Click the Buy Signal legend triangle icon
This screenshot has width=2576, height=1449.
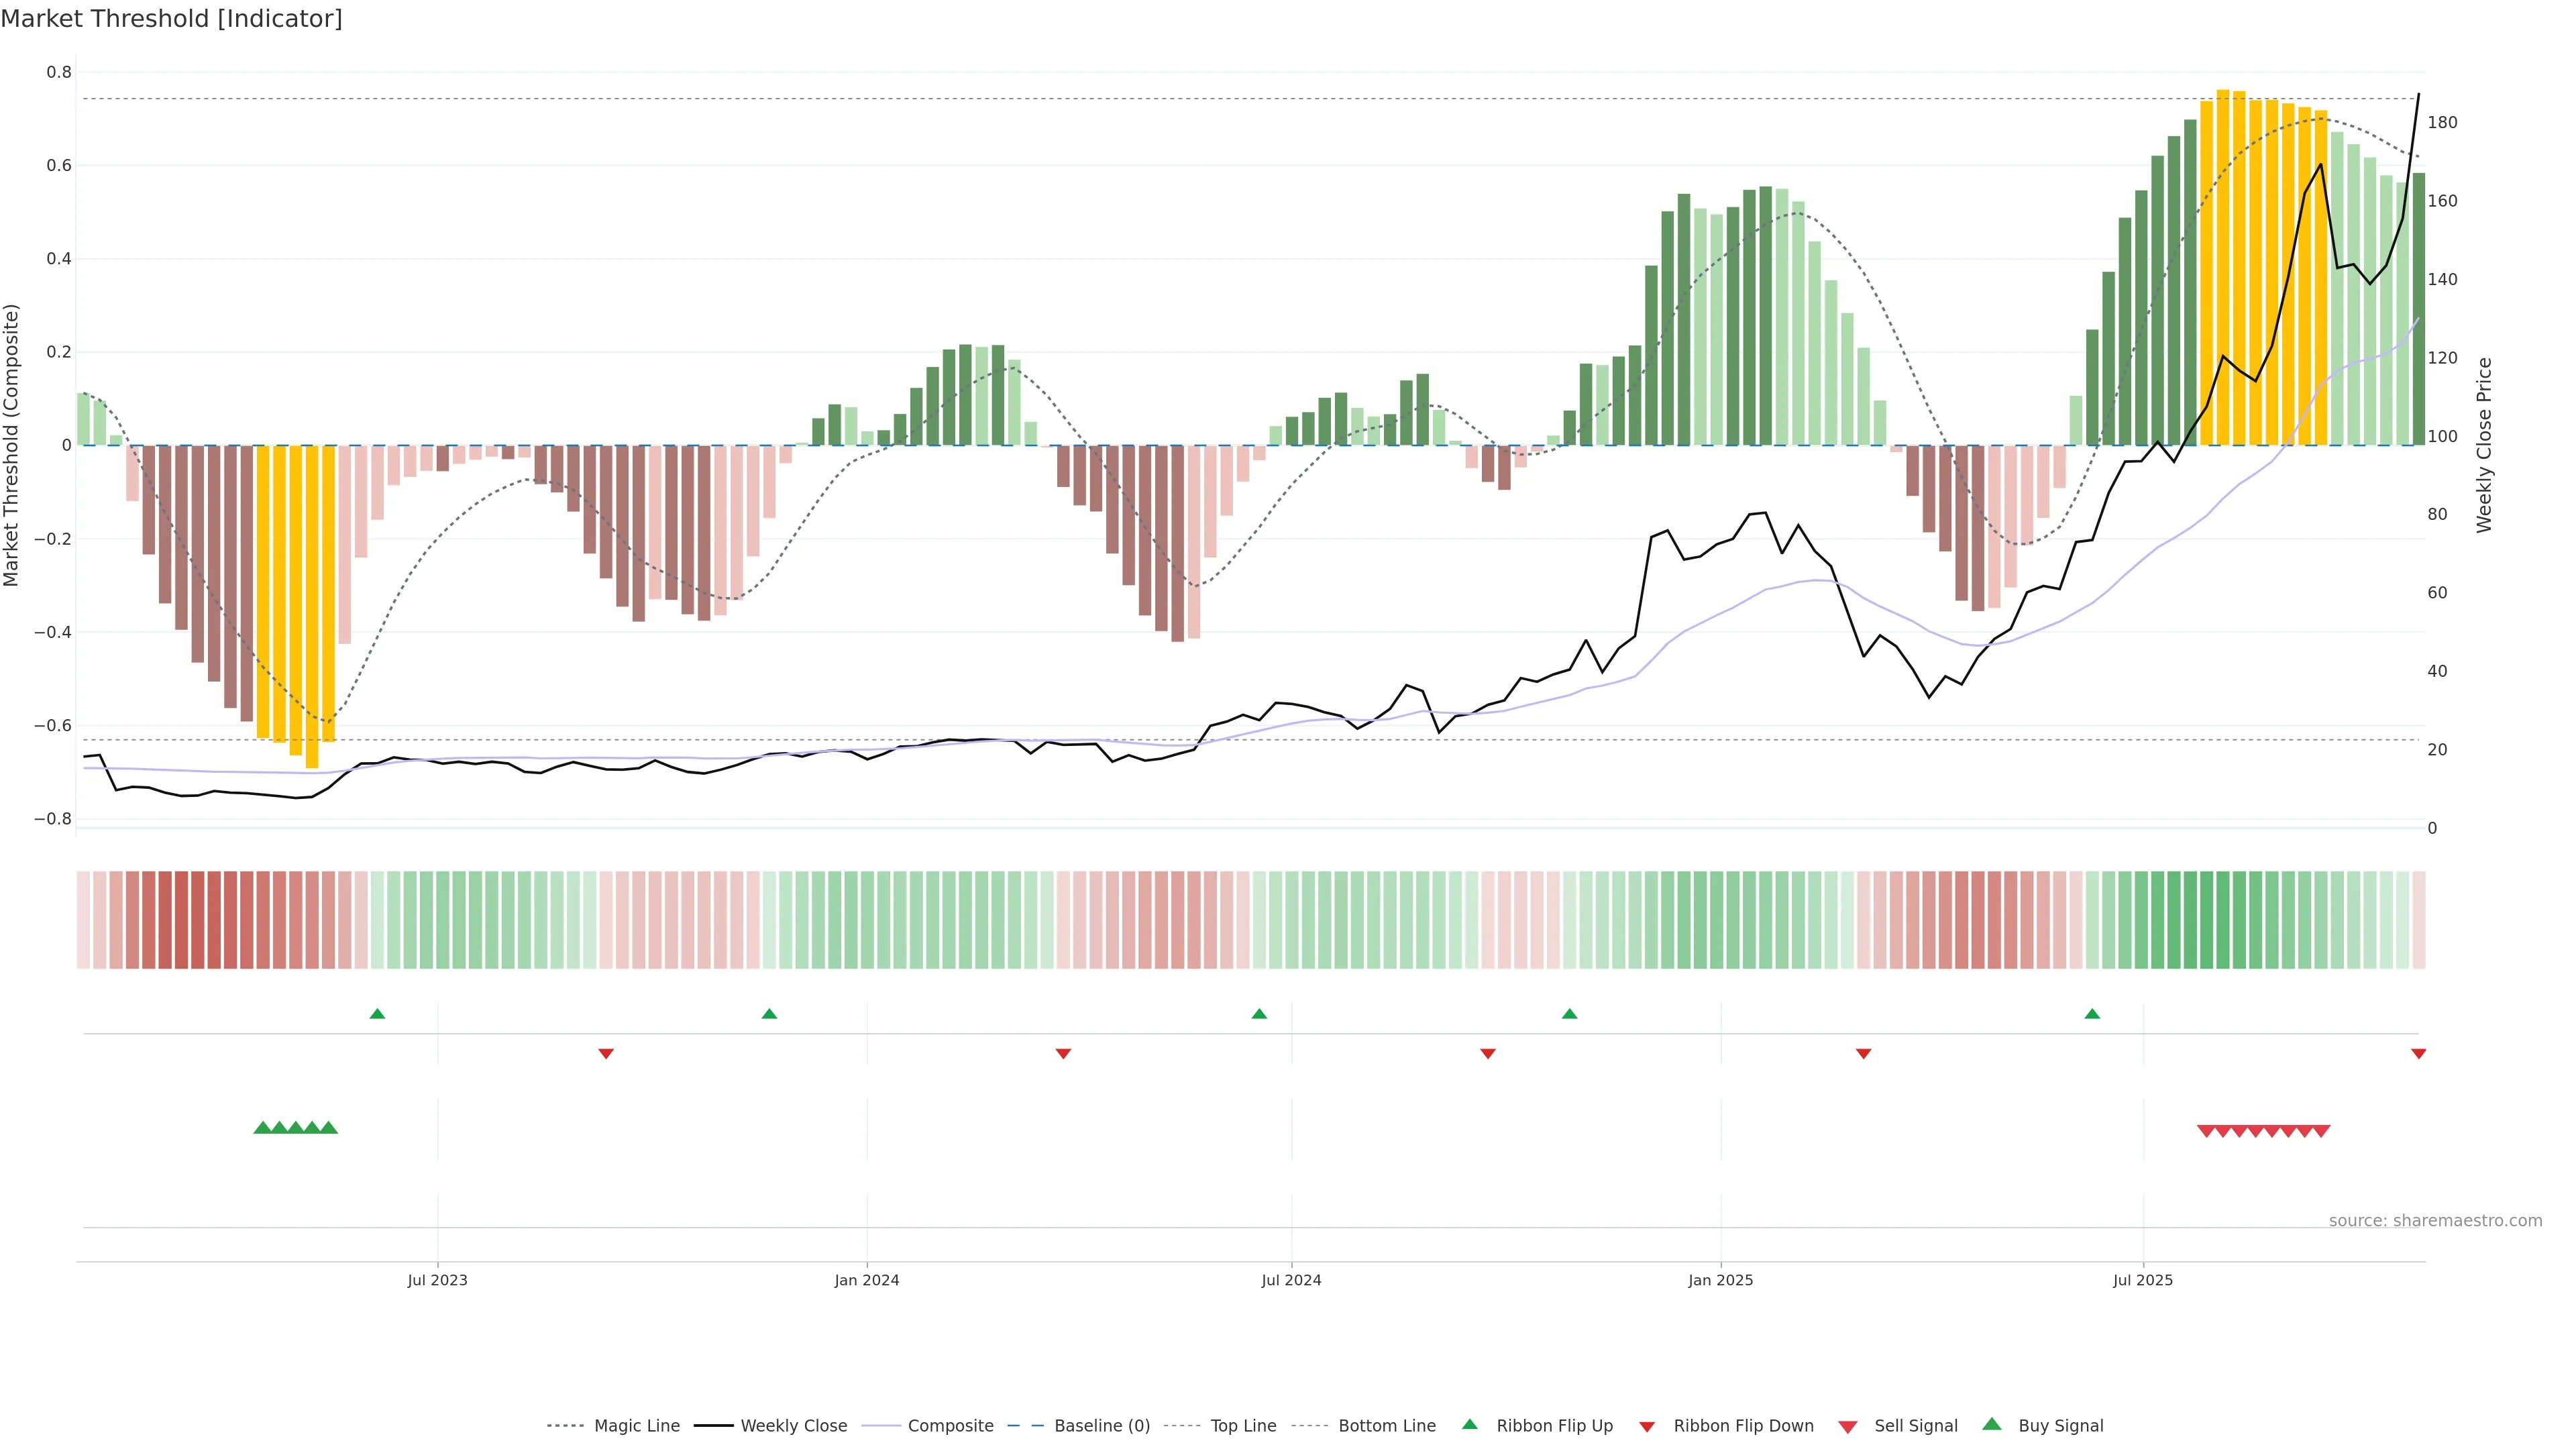click(1992, 1424)
